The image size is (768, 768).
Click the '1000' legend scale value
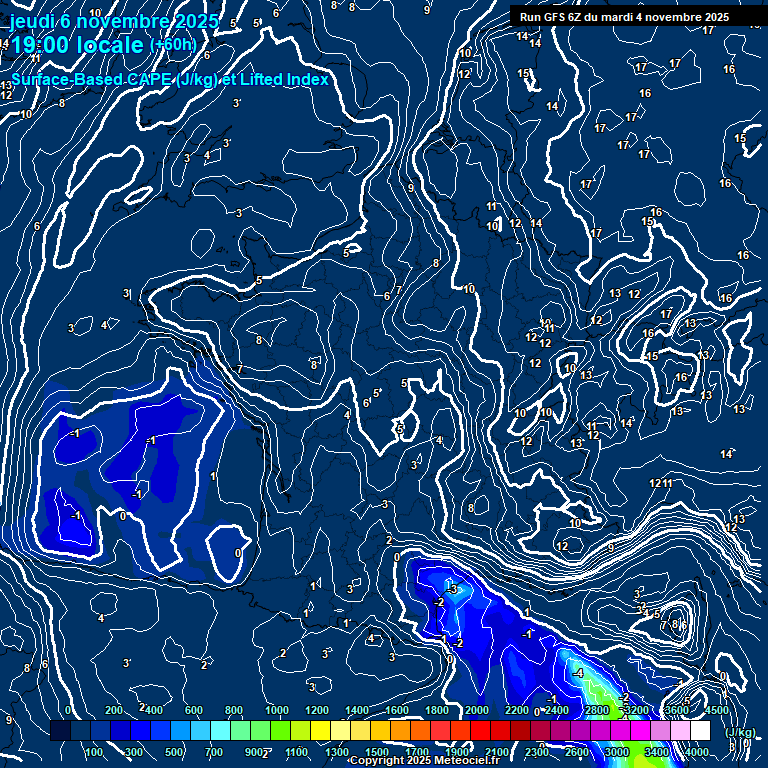(277, 710)
